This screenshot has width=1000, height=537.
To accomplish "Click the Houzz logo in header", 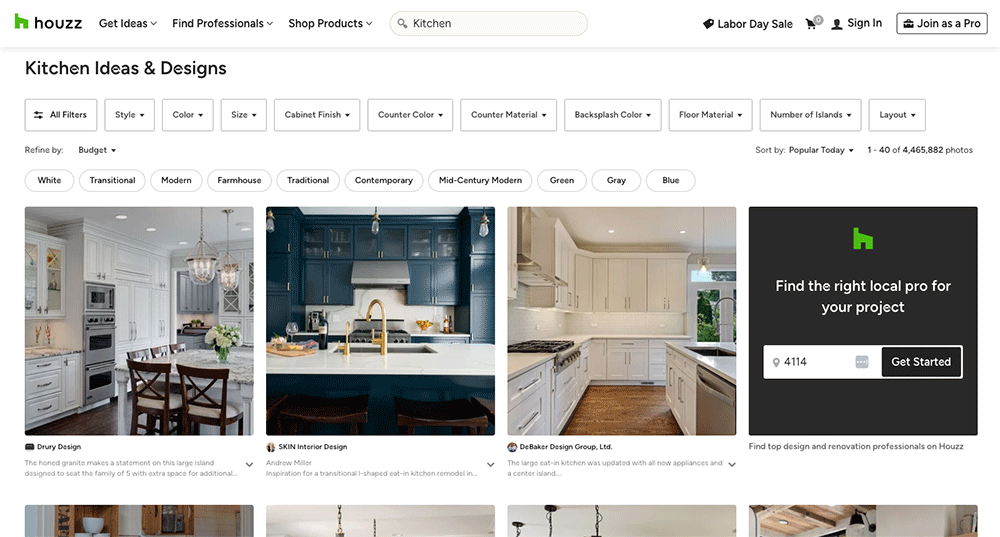I will (x=48, y=23).
